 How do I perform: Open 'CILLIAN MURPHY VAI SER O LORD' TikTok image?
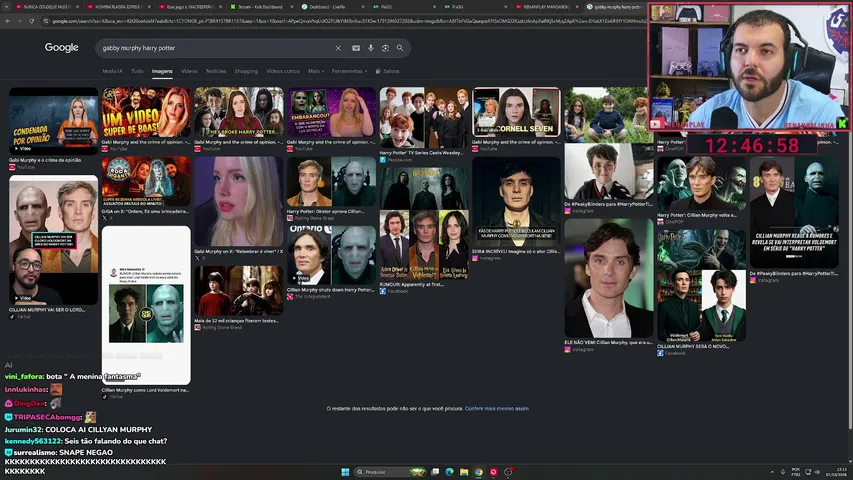(53, 239)
